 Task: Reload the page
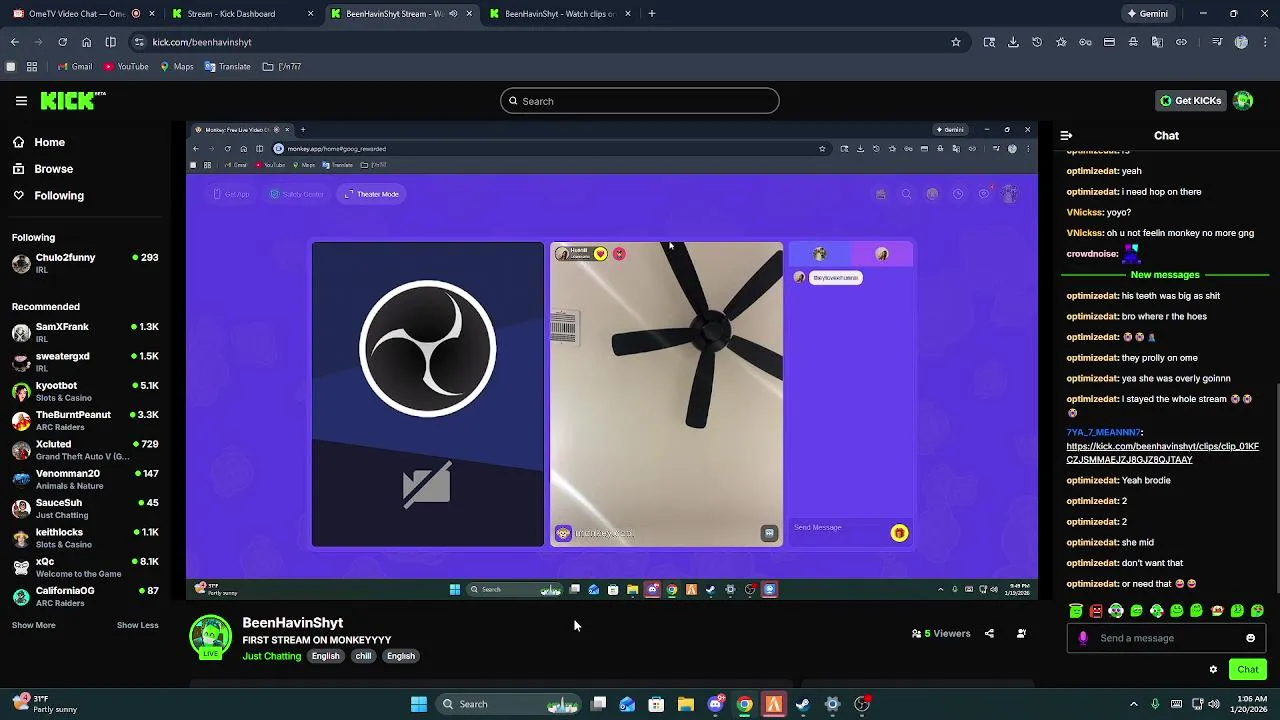[x=62, y=42]
